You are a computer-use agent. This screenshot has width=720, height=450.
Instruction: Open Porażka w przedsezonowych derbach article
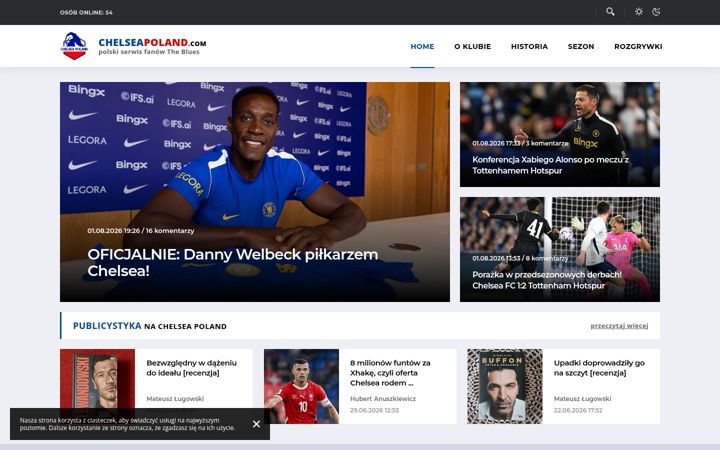coord(547,280)
